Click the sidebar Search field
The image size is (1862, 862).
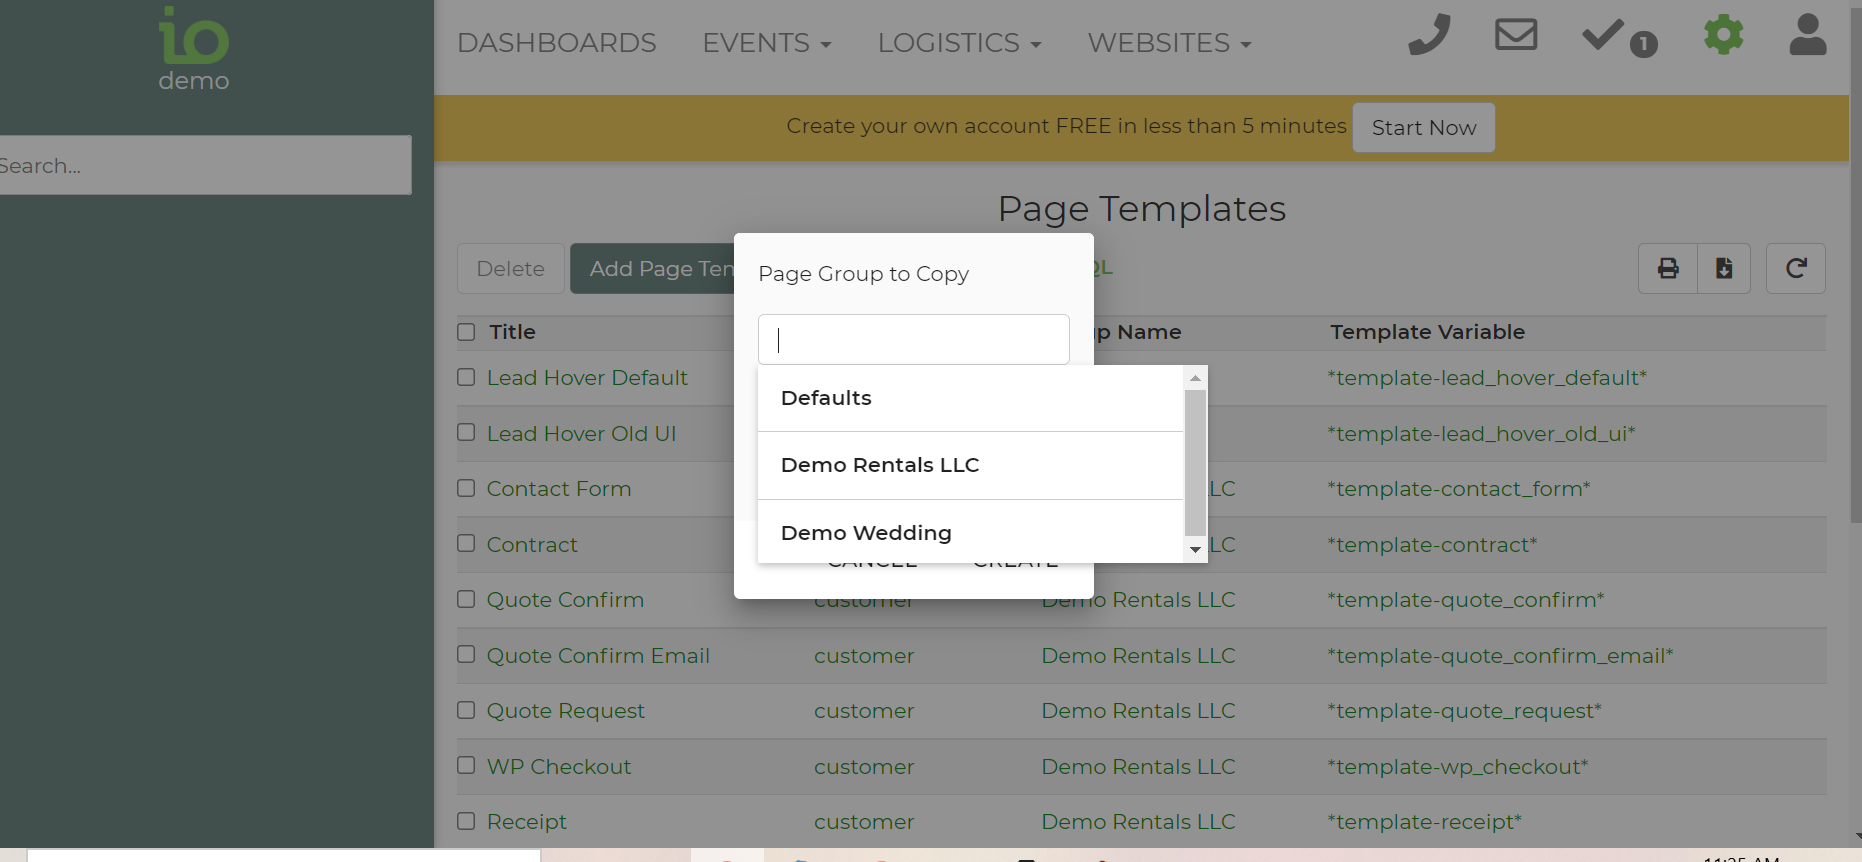coord(205,165)
